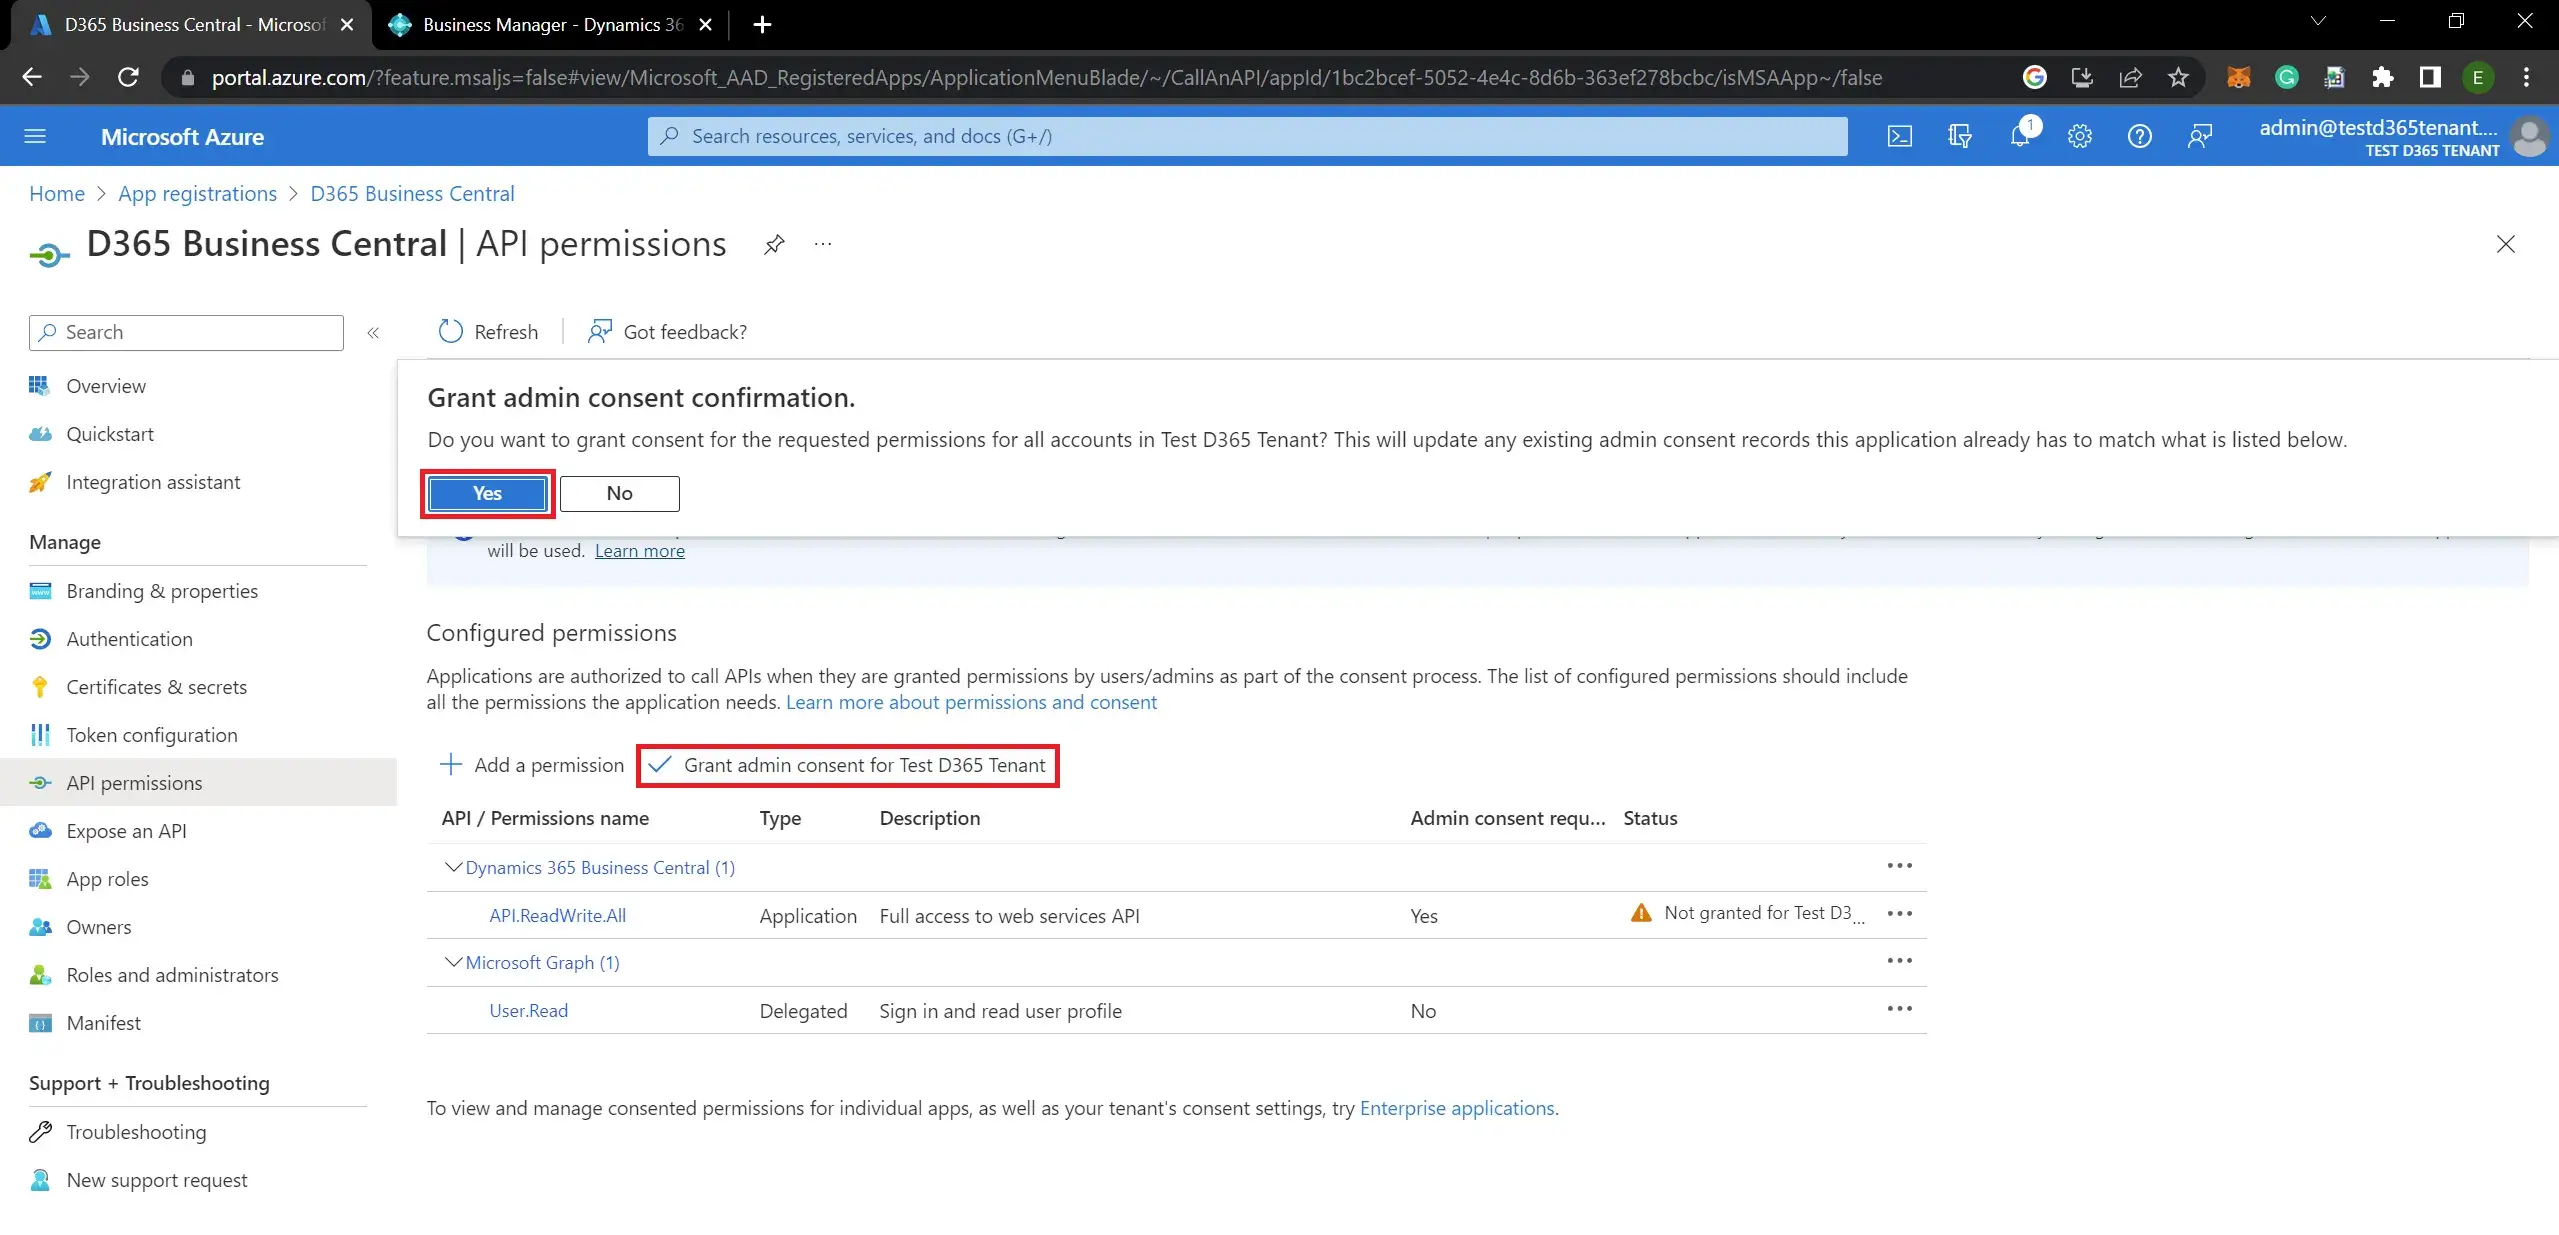
Task: Open ellipsis menu for Dynamics 365 Business Central group
Action: (1899, 866)
